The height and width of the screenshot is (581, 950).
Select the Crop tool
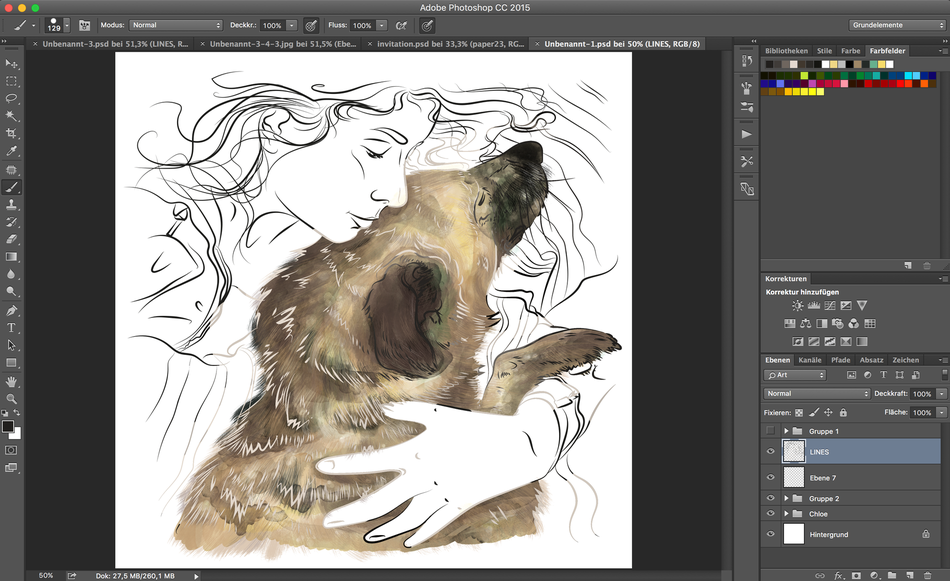[11, 133]
